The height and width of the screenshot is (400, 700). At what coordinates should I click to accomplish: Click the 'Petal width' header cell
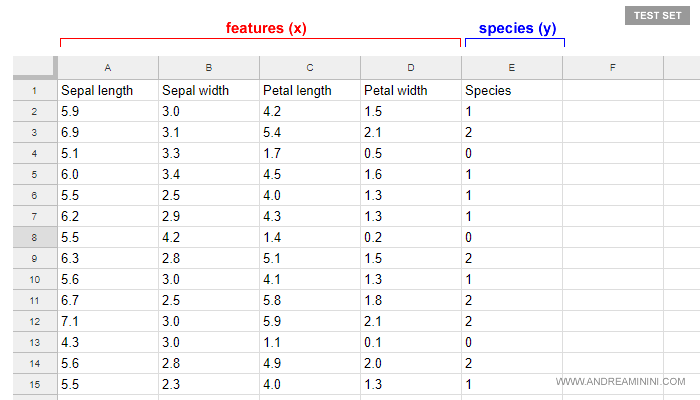(x=396, y=90)
